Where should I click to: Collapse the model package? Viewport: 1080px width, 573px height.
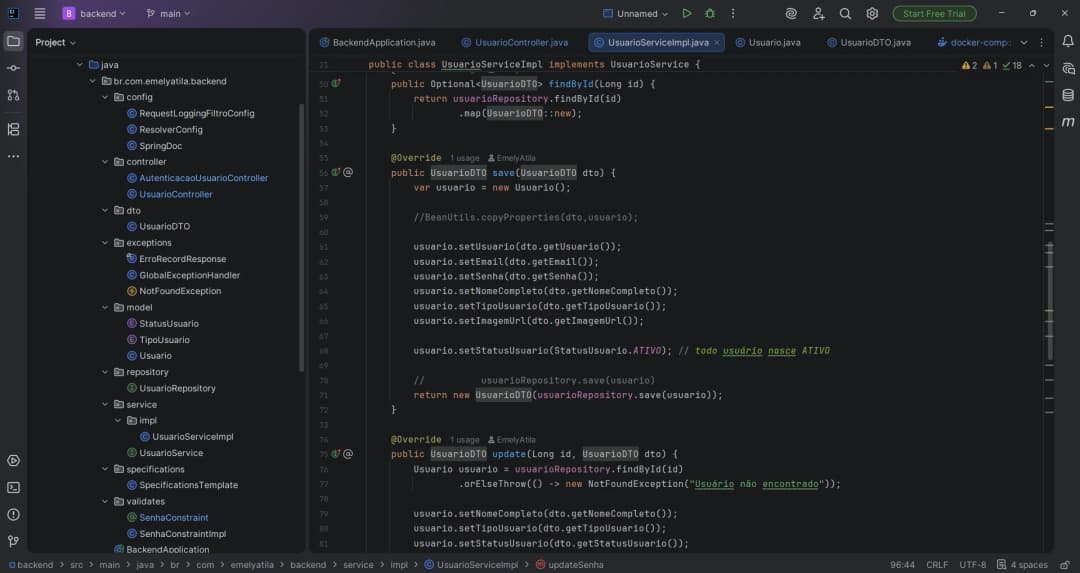coord(105,307)
